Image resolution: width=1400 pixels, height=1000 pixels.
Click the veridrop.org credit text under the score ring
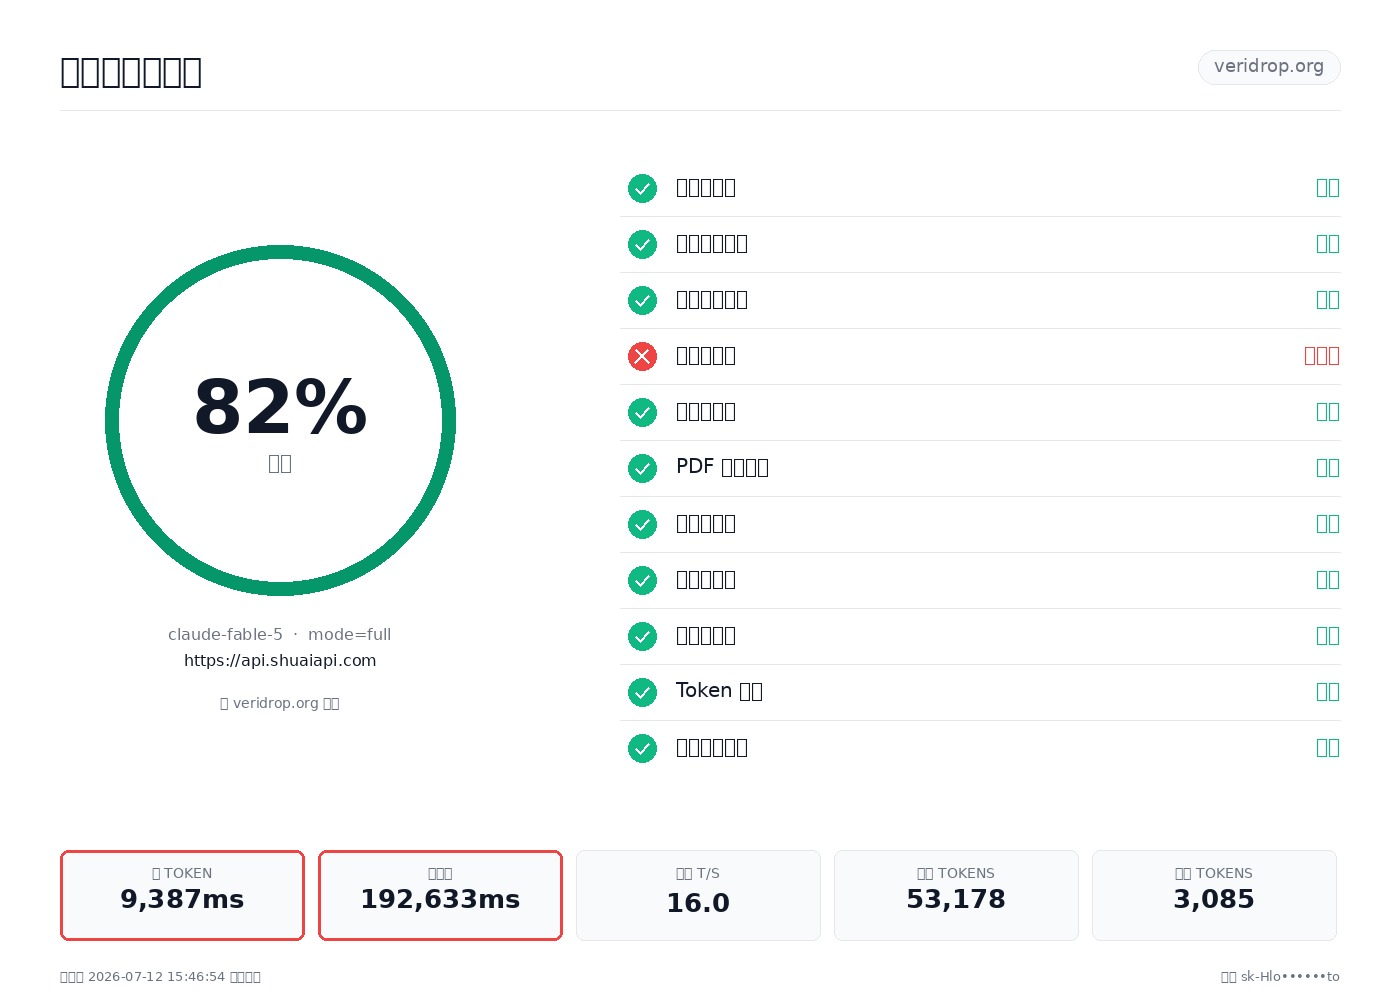pos(280,703)
